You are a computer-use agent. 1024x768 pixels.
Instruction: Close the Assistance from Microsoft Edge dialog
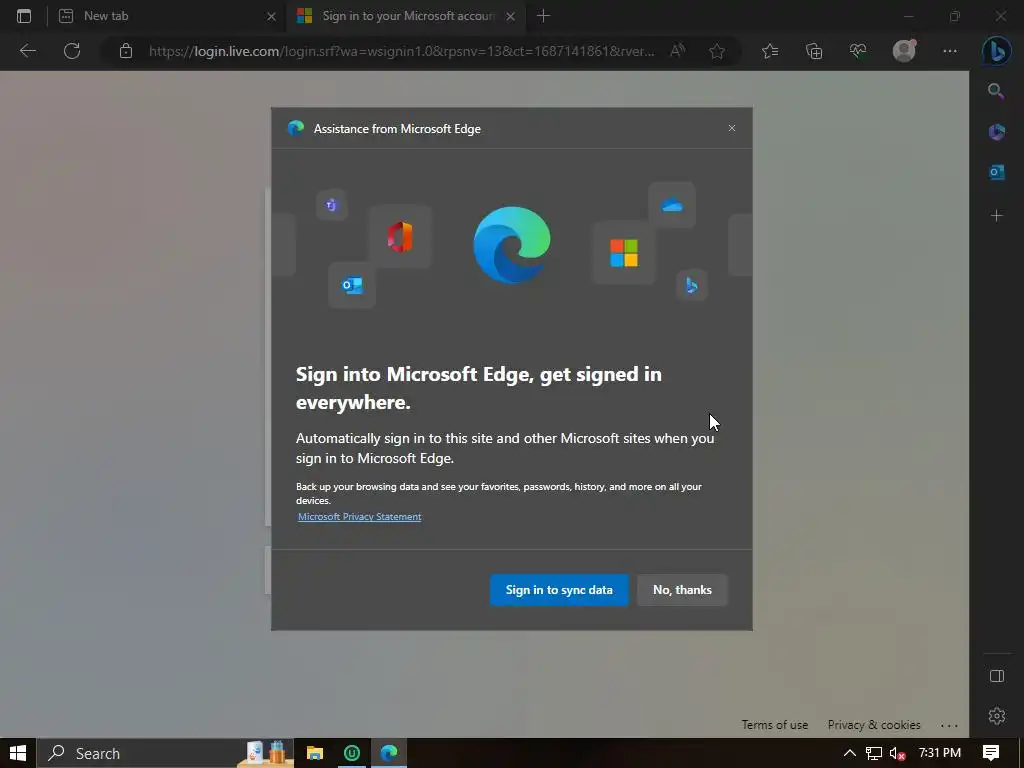pyautogui.click(x=731, y=128)
